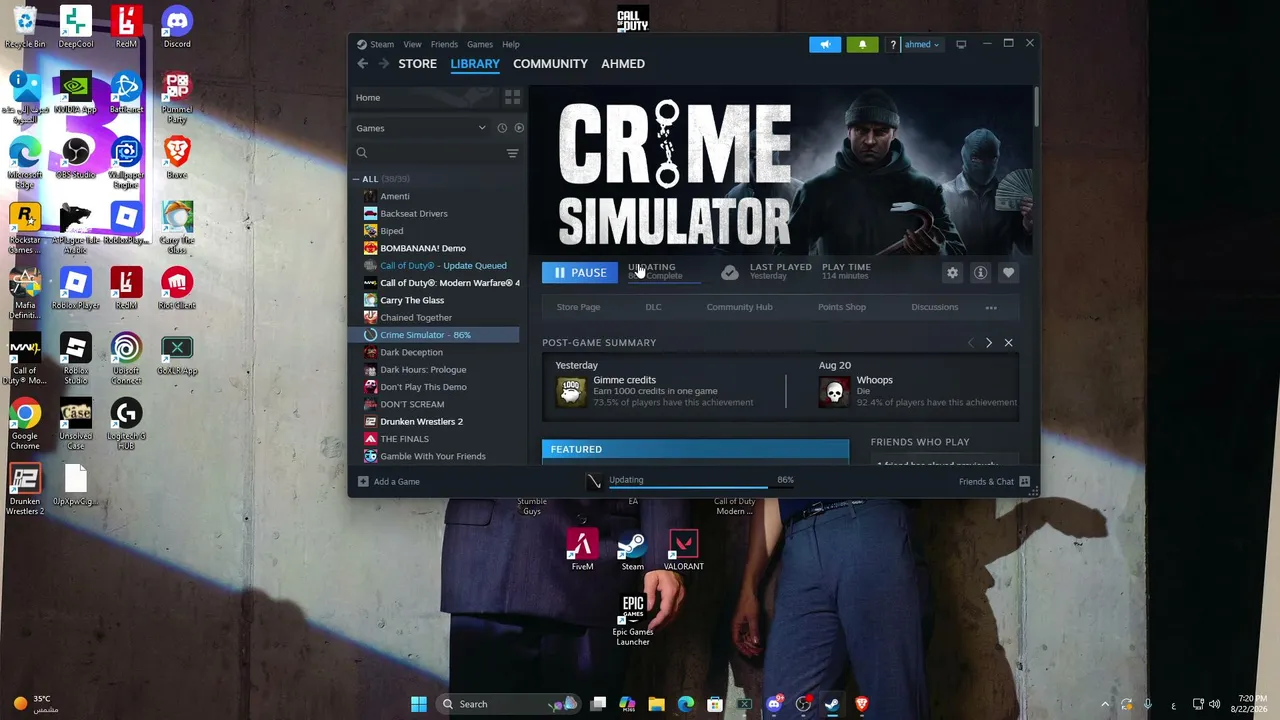Switch library to grid collections view
Screen dimensions: 1280x720
[512, 97]
